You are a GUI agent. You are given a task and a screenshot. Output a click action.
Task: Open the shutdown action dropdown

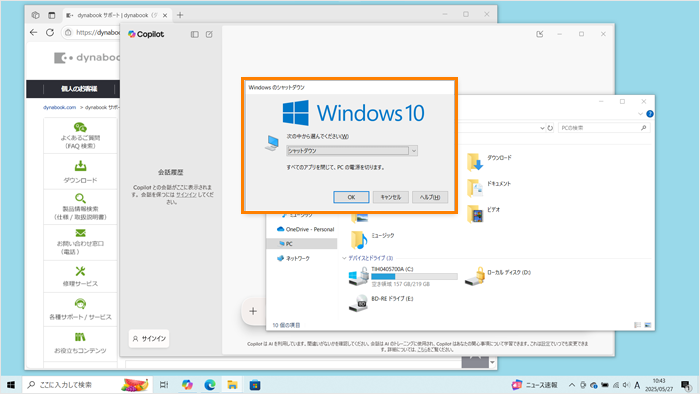413,151
